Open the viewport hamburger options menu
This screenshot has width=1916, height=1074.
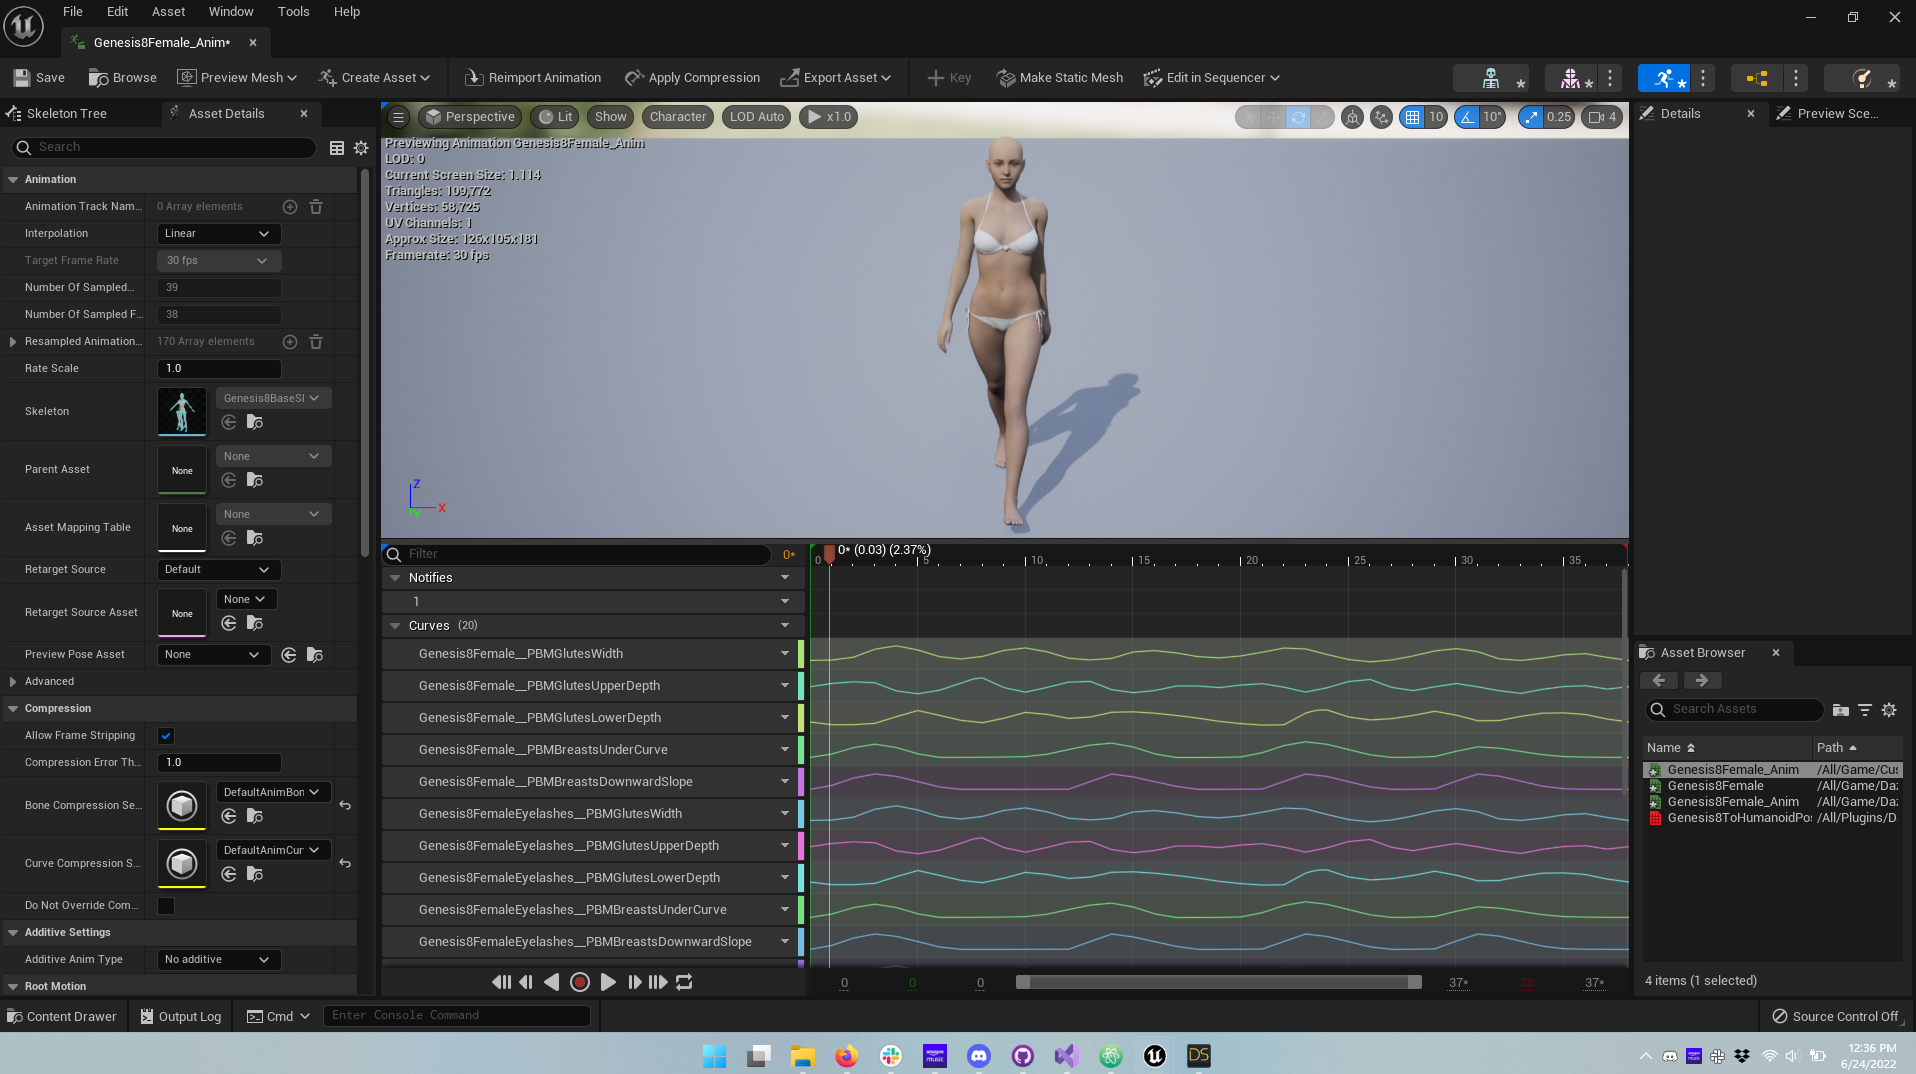point(398,117)
